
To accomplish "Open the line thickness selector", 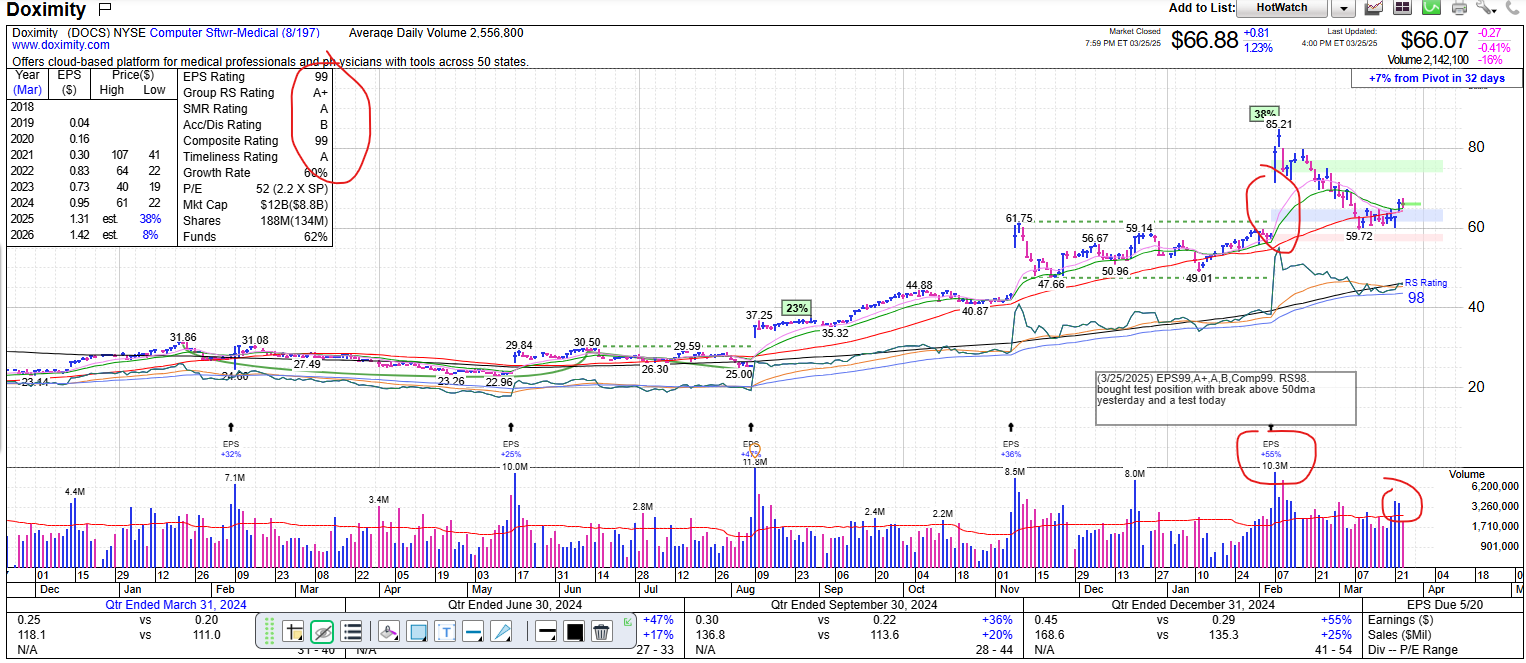I will pyautogui.click(x=547, y=631).
